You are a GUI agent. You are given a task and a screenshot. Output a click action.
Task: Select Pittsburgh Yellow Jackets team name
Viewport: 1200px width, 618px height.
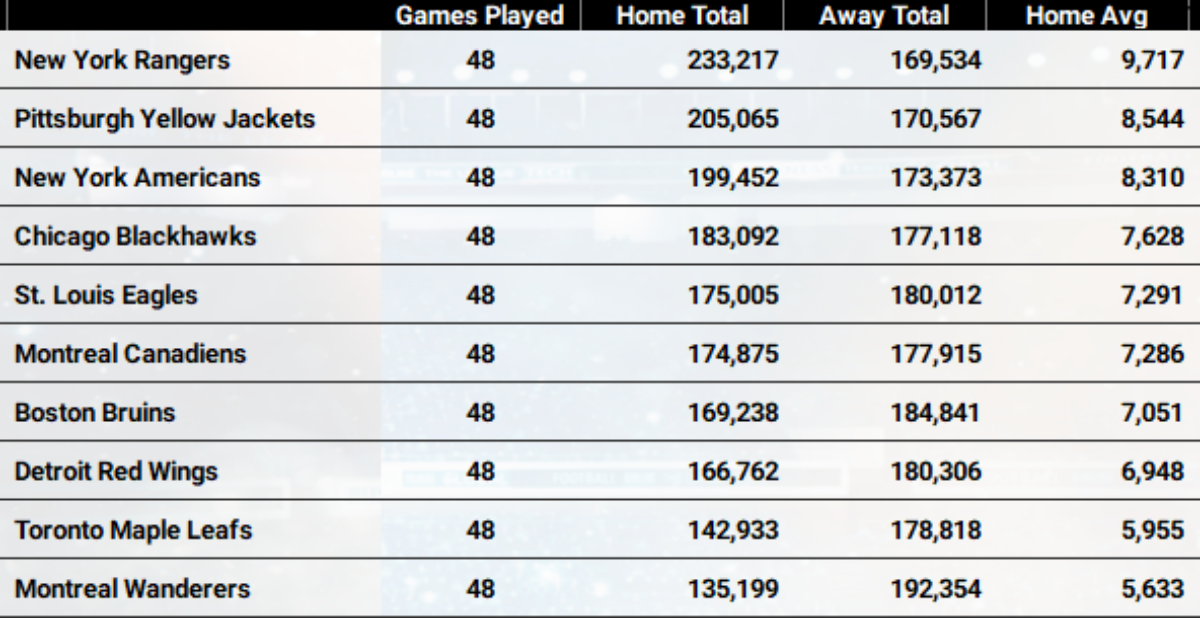(165, 120)
